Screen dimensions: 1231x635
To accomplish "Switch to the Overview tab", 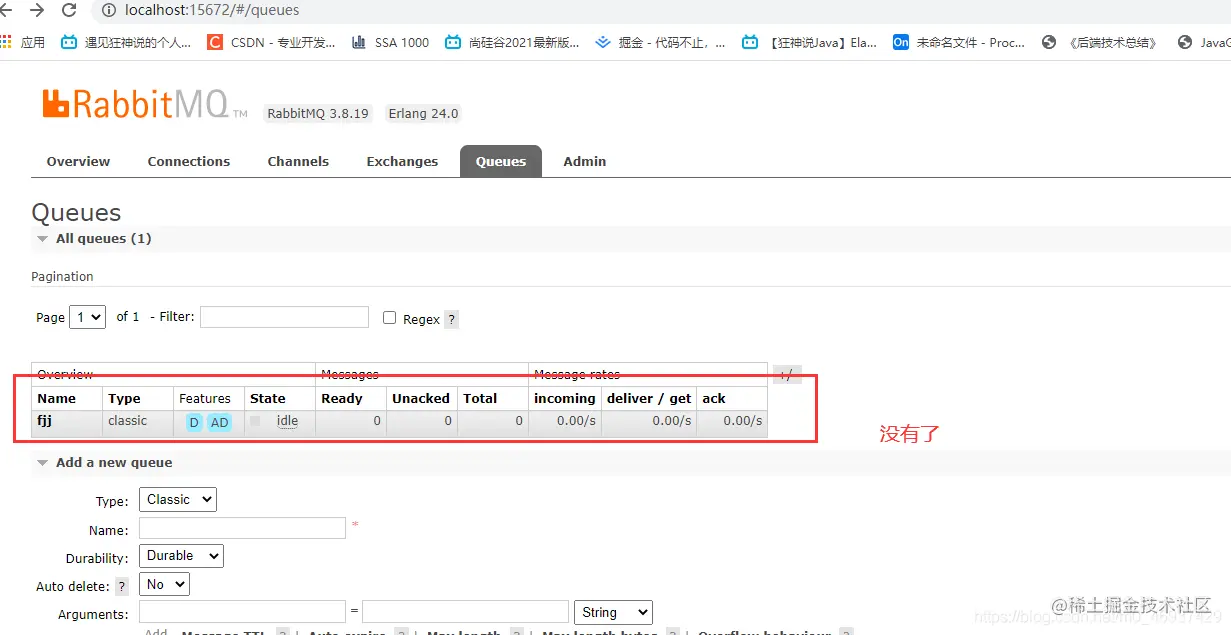I will tap(78, 161).
